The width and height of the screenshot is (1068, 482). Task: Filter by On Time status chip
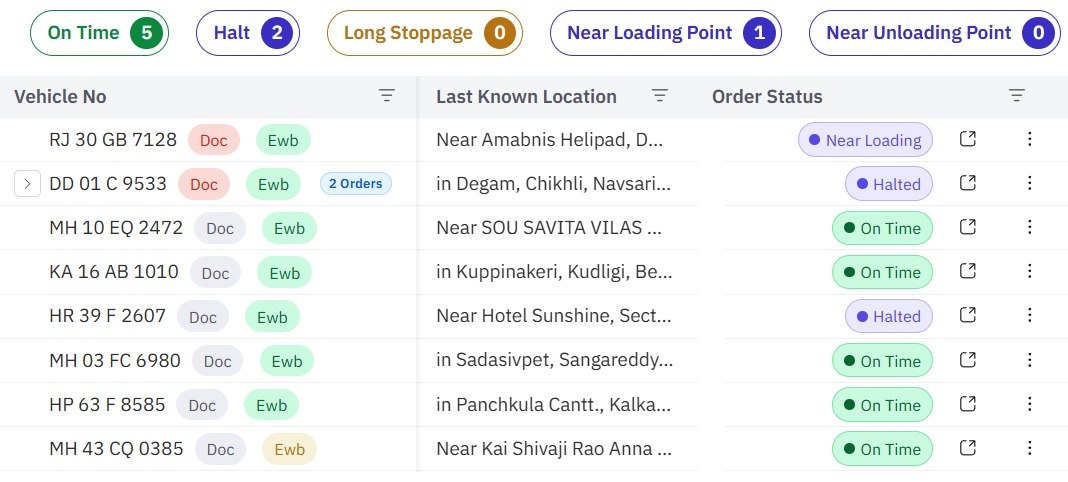pos(99,33)
